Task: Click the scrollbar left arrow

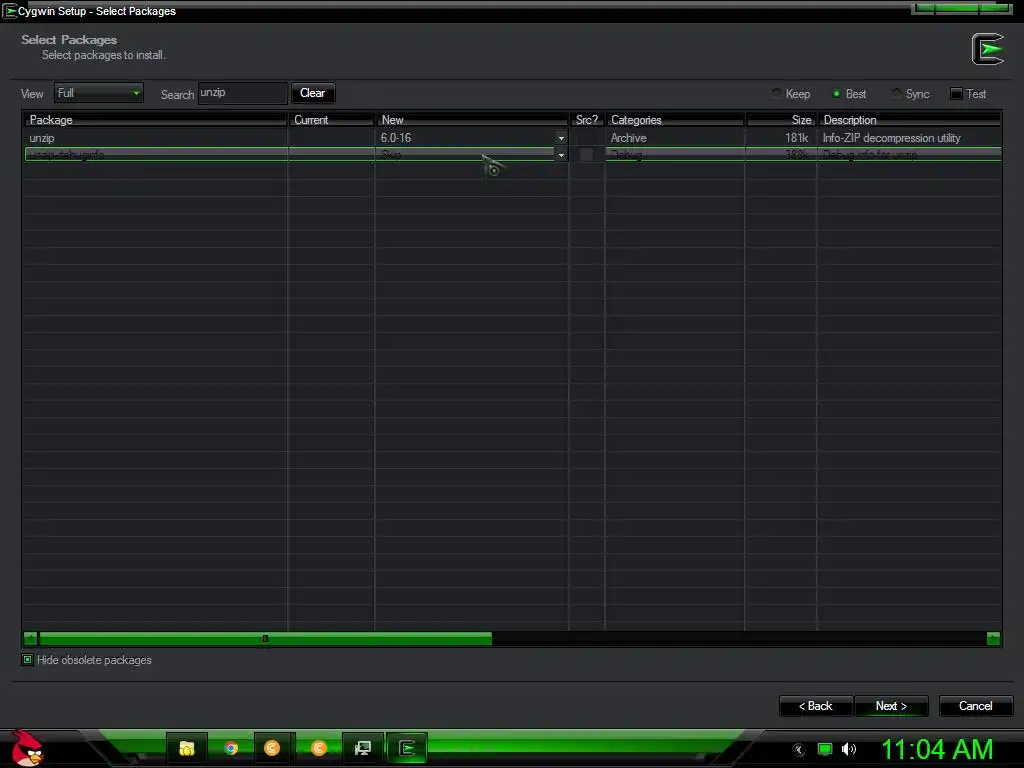Action: (30, 639)
